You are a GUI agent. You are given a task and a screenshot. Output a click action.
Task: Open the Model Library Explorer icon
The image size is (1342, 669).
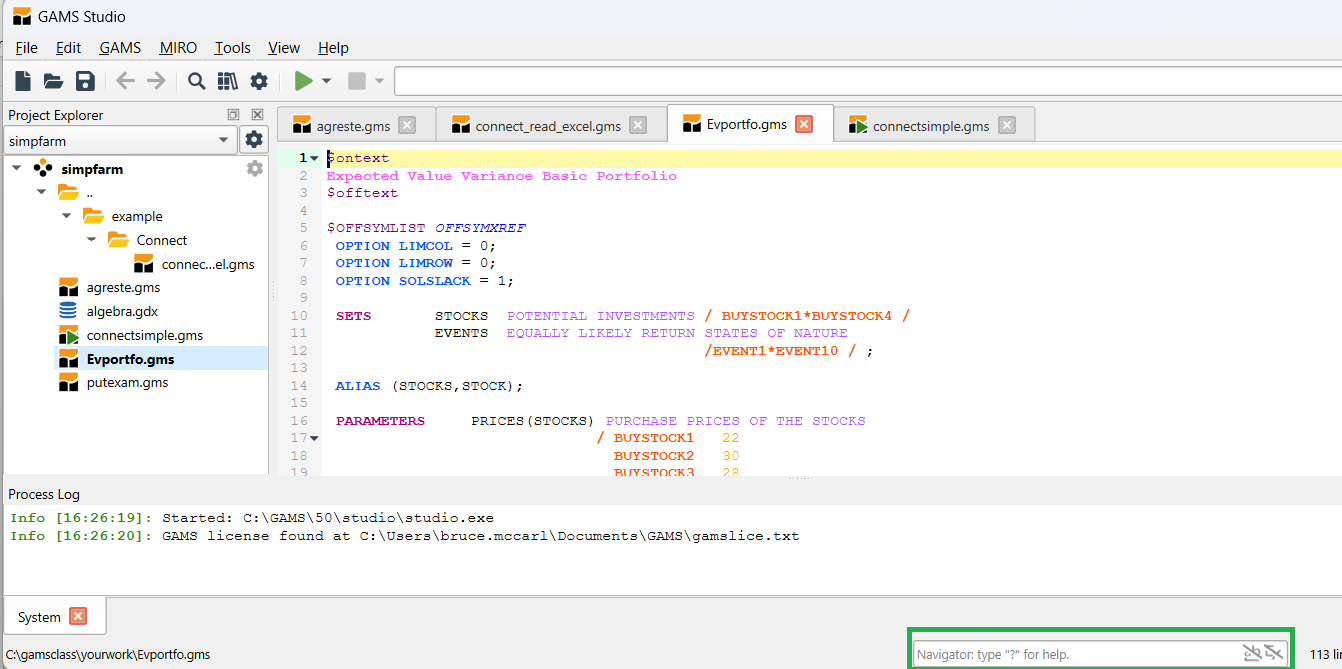[x=228, y=81]
